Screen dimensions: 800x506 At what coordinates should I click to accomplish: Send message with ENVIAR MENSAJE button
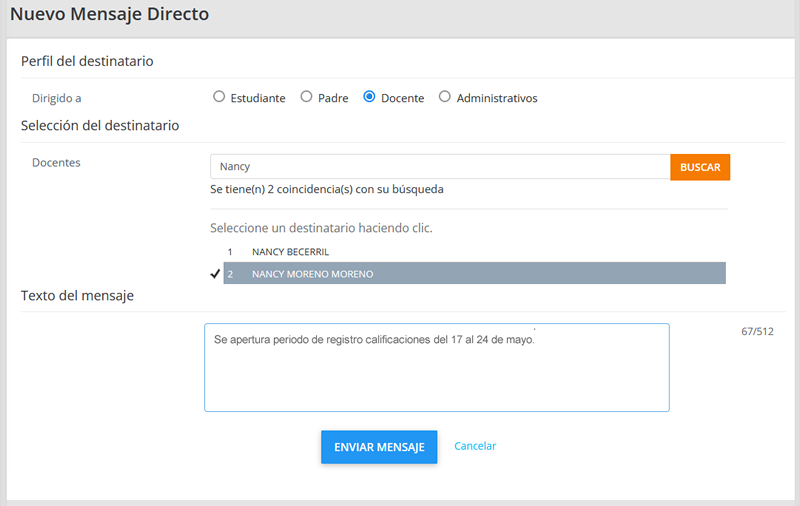pyautogui.click(x=379, y=447)
